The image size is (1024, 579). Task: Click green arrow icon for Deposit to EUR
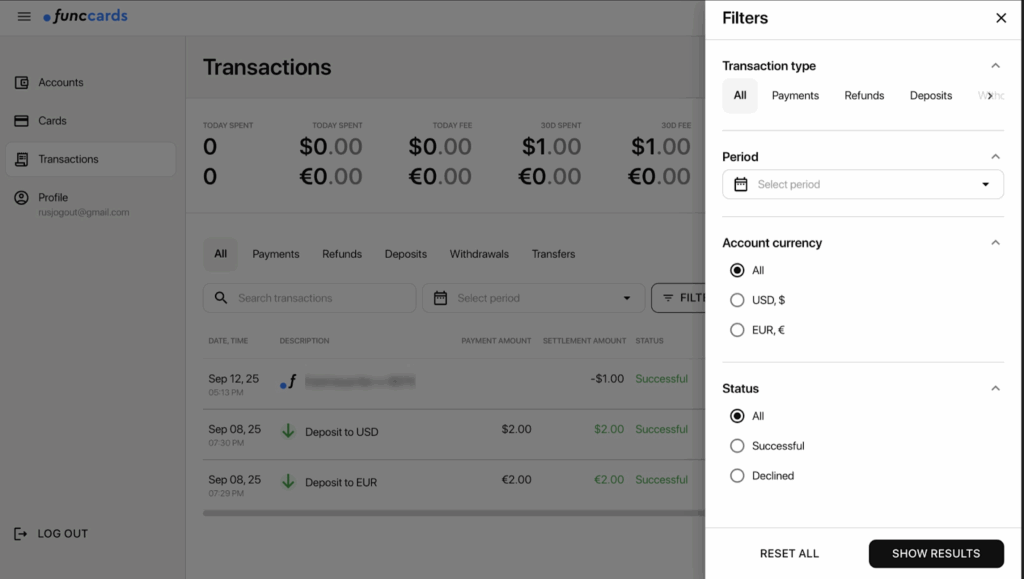point(288,482)
